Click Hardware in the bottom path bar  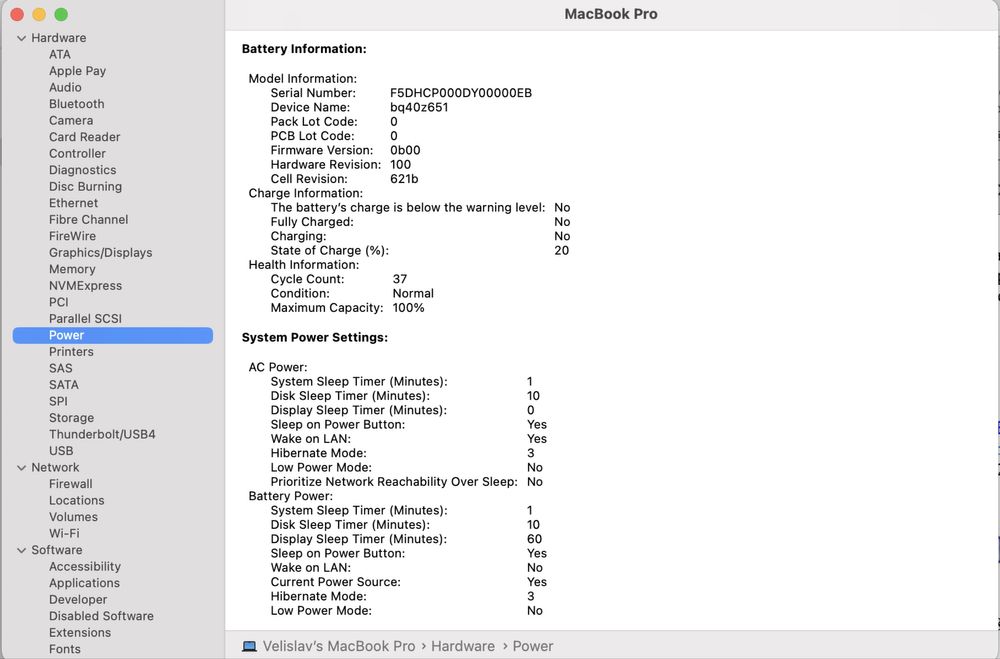point(462,646)
